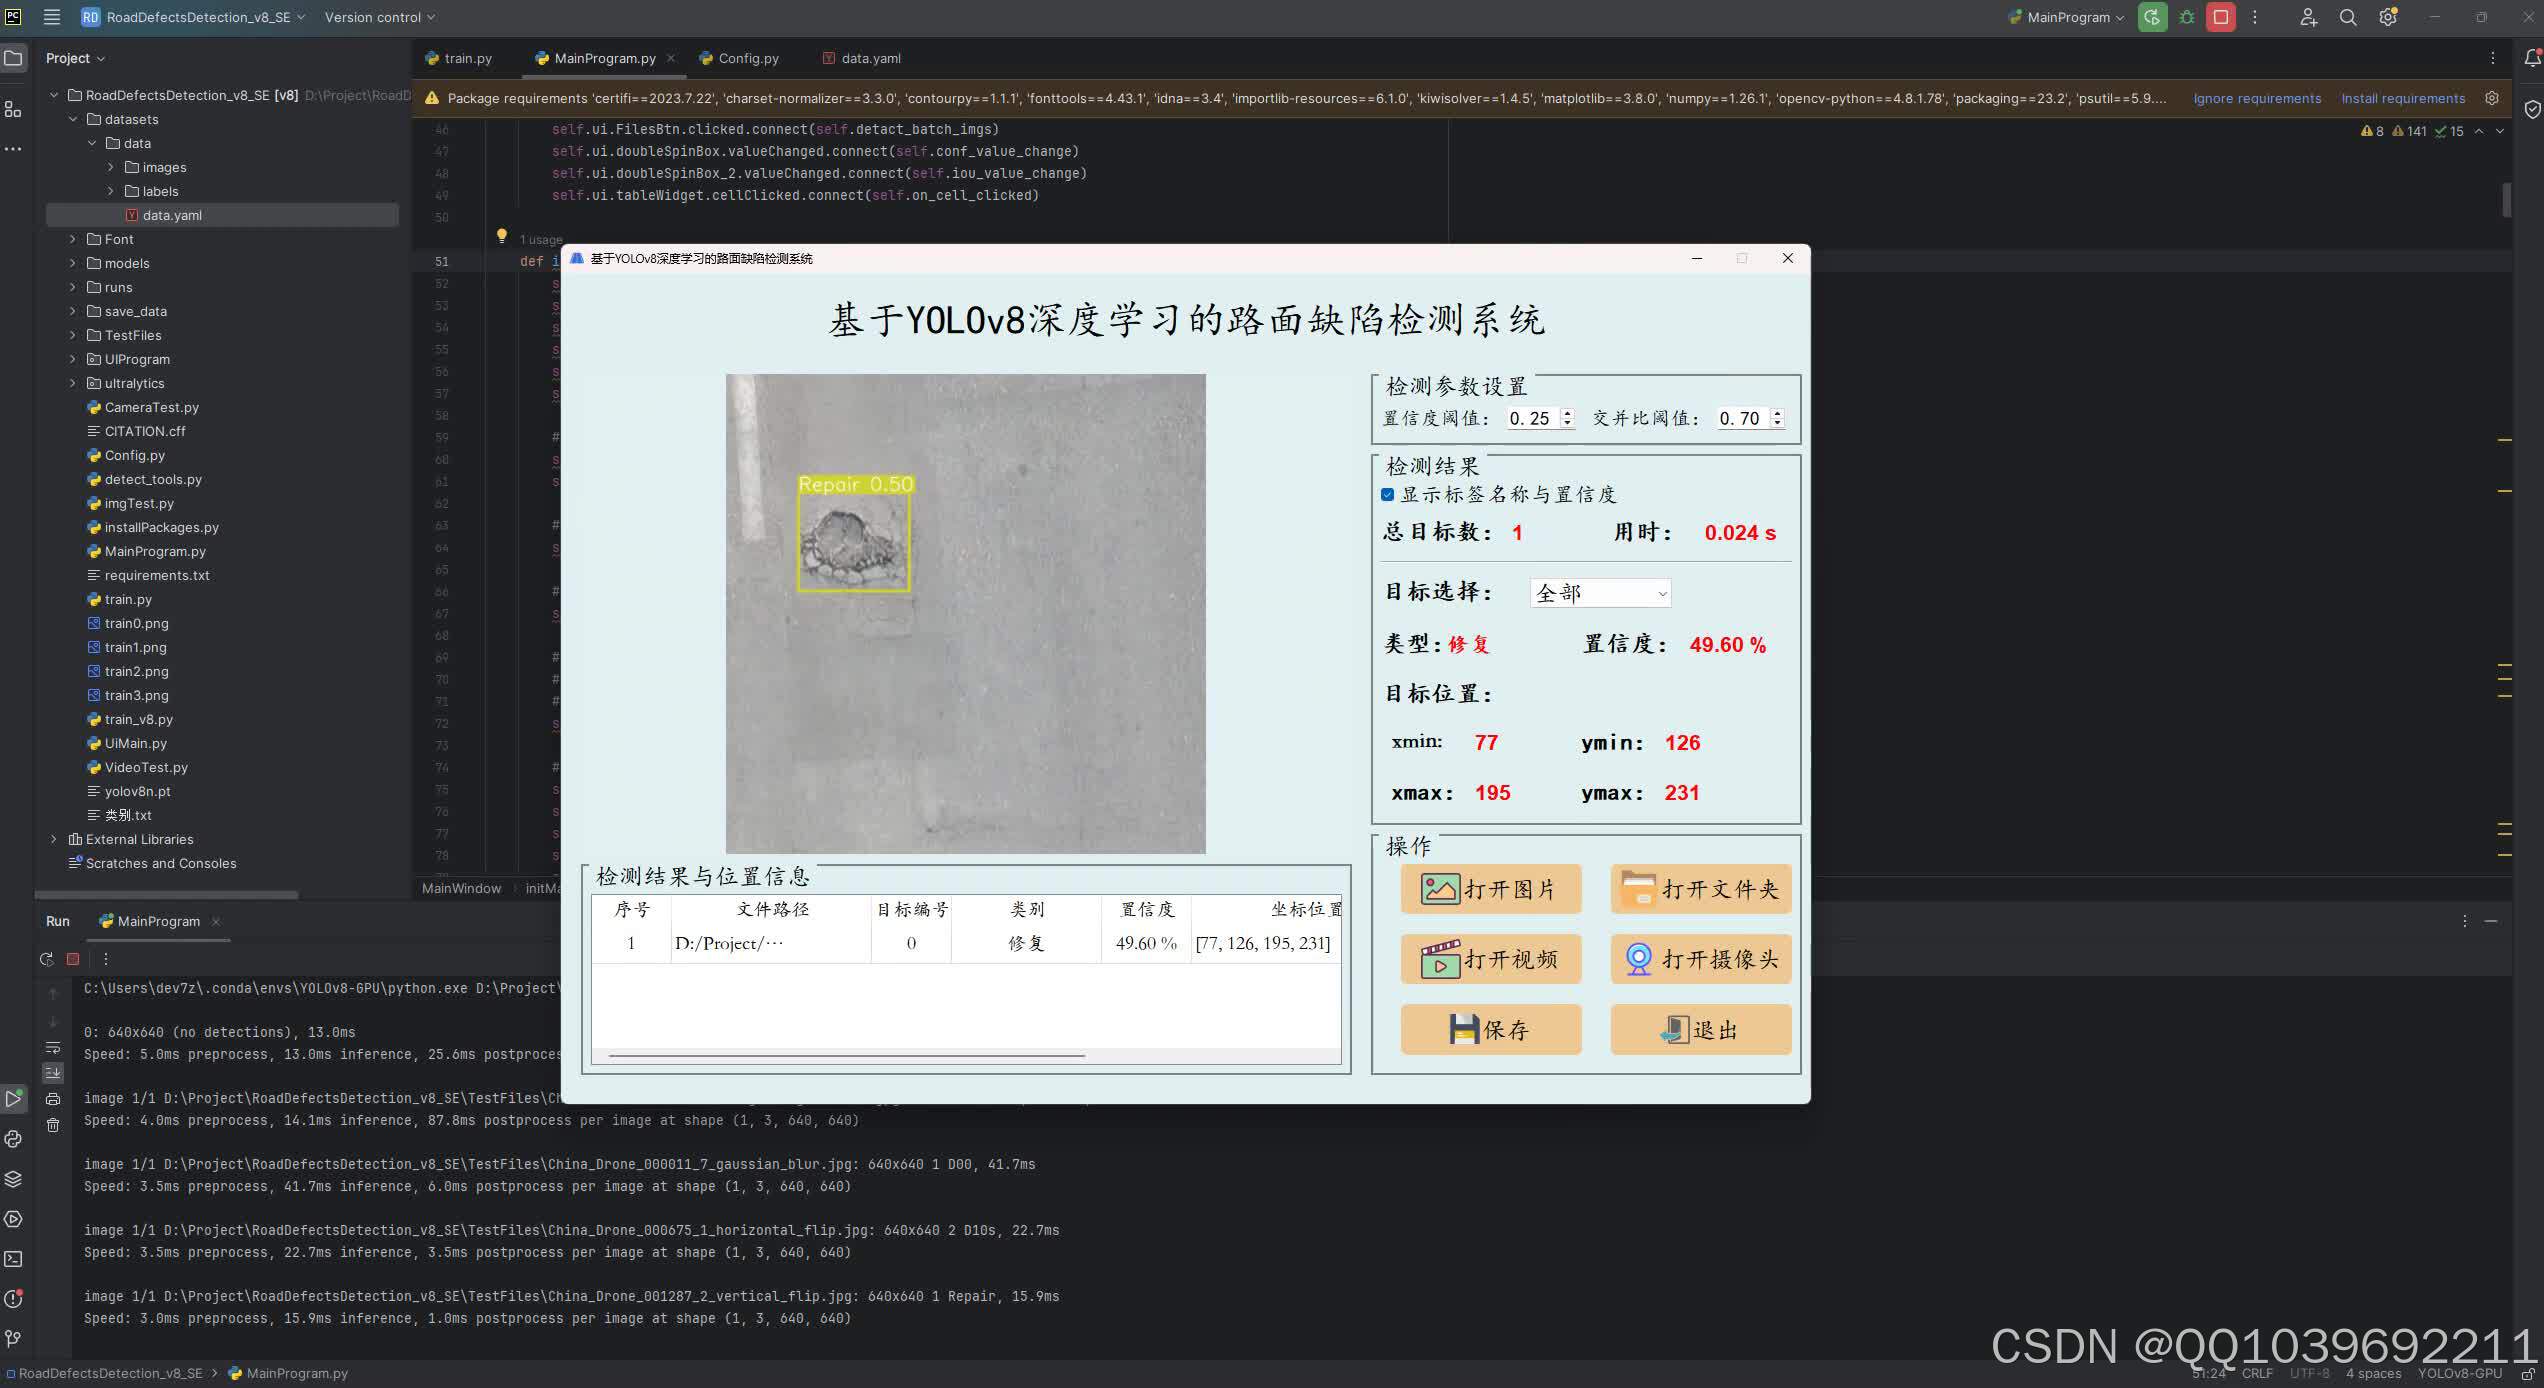Expand the External Libraries node
Viewport: 2544px width, 1388px height.
(54, 839)
